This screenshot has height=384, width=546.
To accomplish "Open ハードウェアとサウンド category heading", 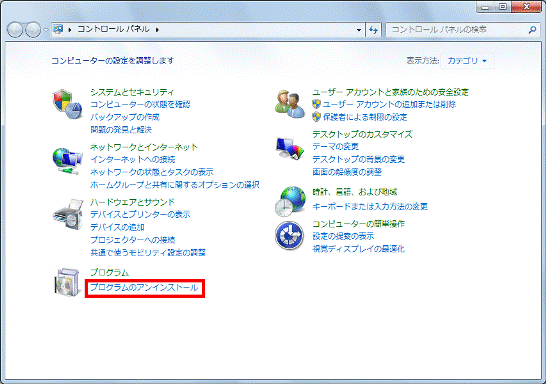I will point(132,202).
